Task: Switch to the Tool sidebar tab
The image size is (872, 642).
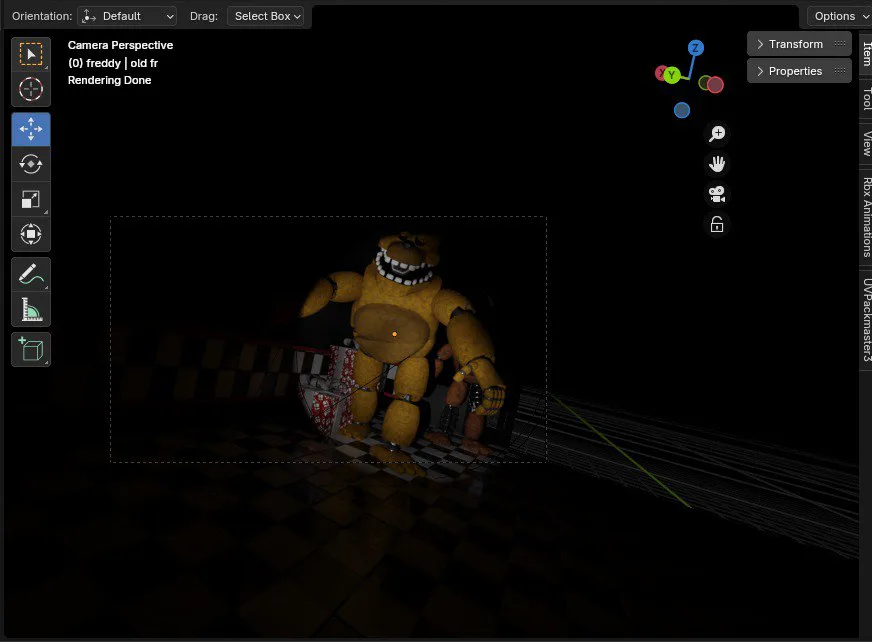Action: click(866, 98)
